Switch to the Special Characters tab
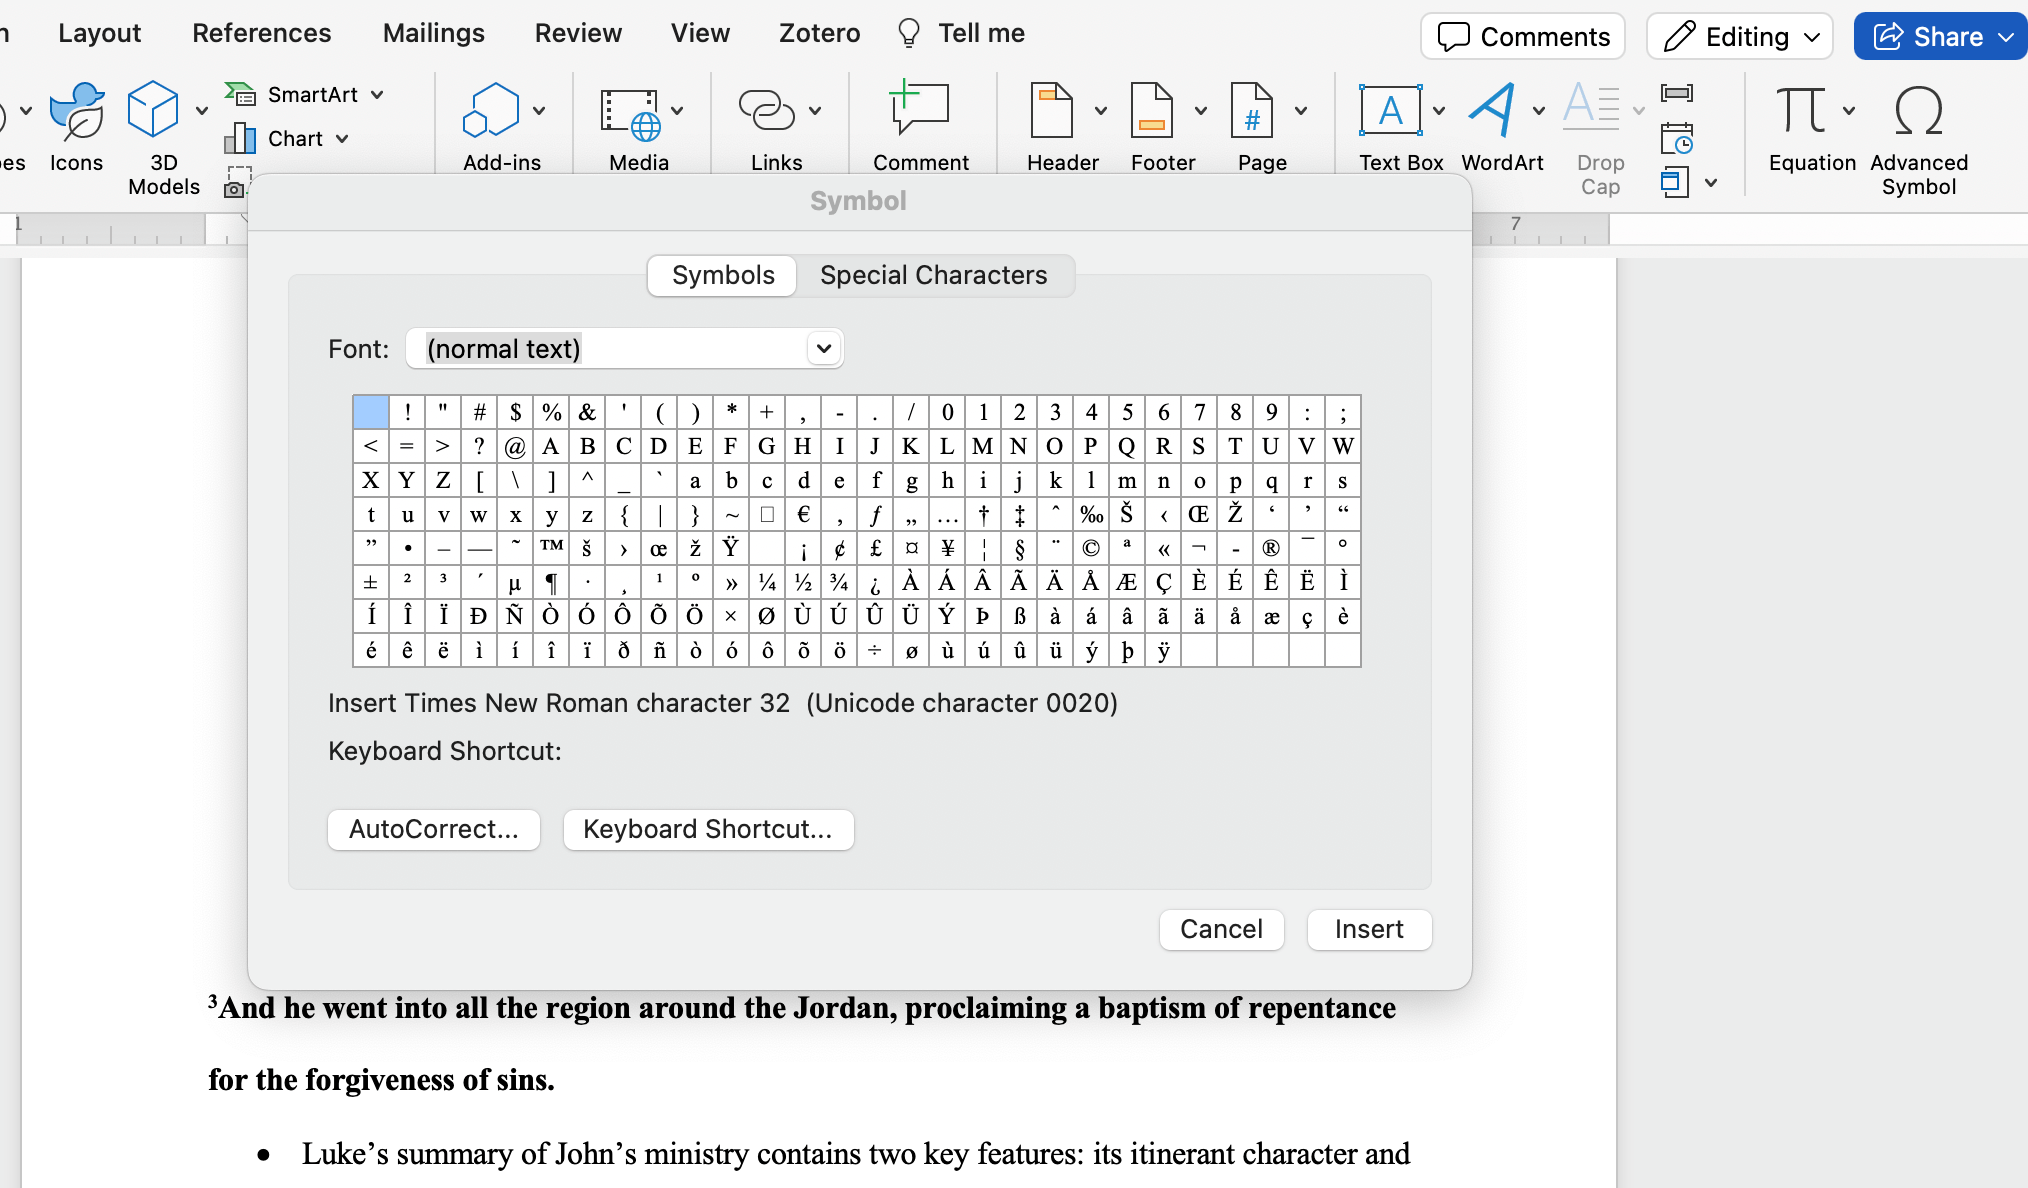 pyautogui.click(x=933, y=275)
